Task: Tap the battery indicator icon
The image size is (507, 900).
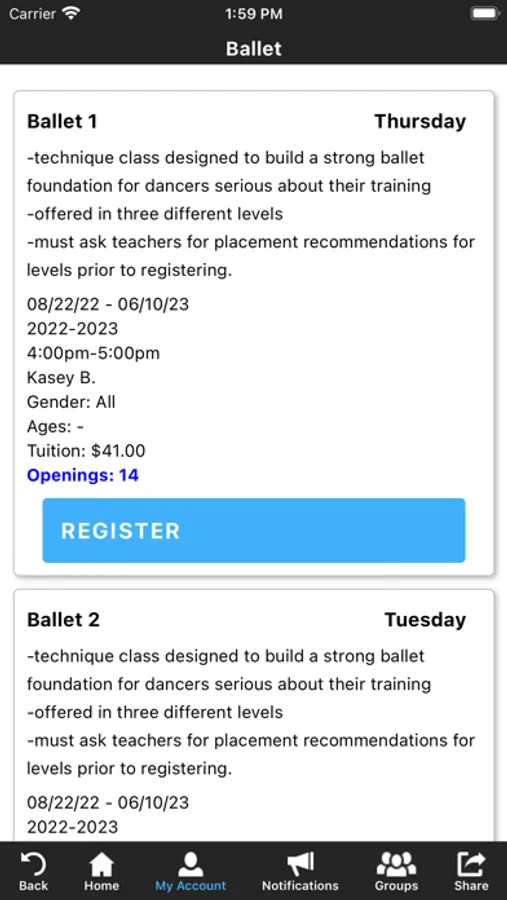Action: [485, 14]
